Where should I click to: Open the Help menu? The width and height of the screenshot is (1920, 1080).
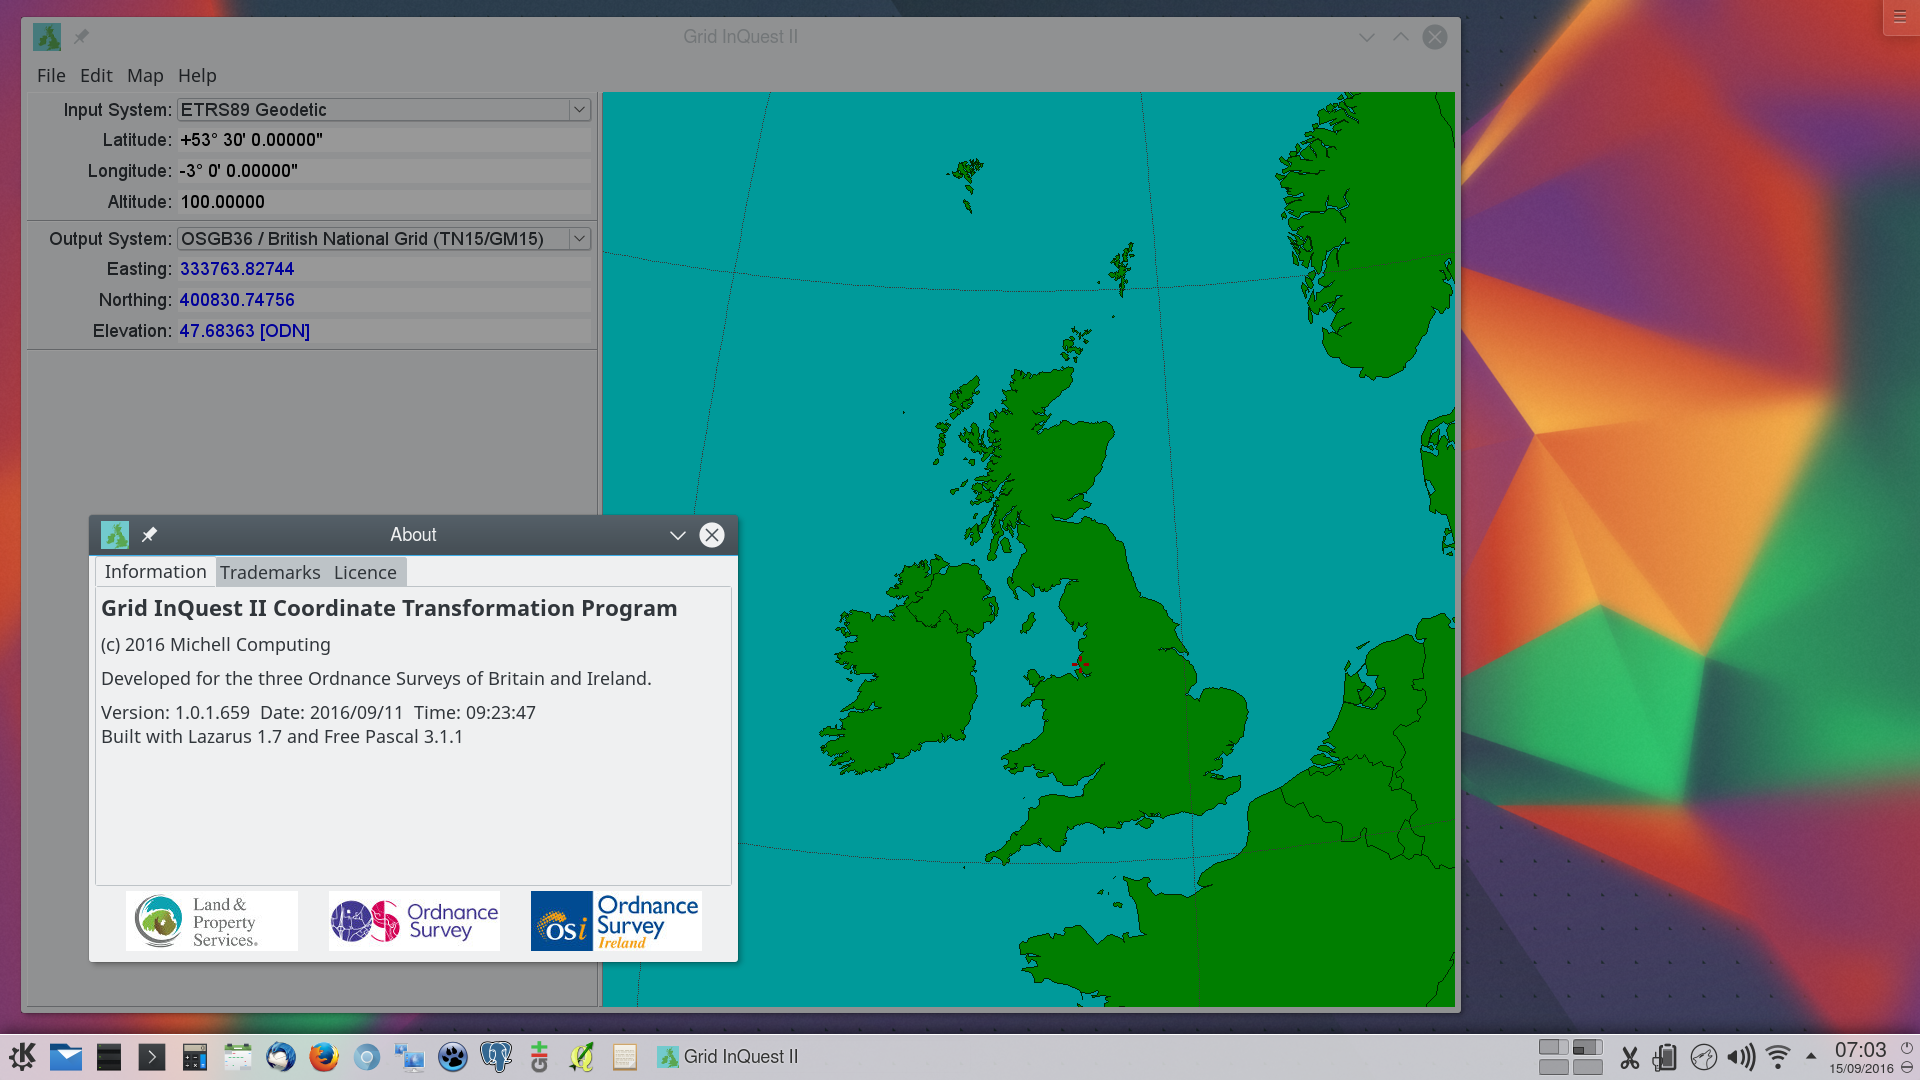point(197,75)
